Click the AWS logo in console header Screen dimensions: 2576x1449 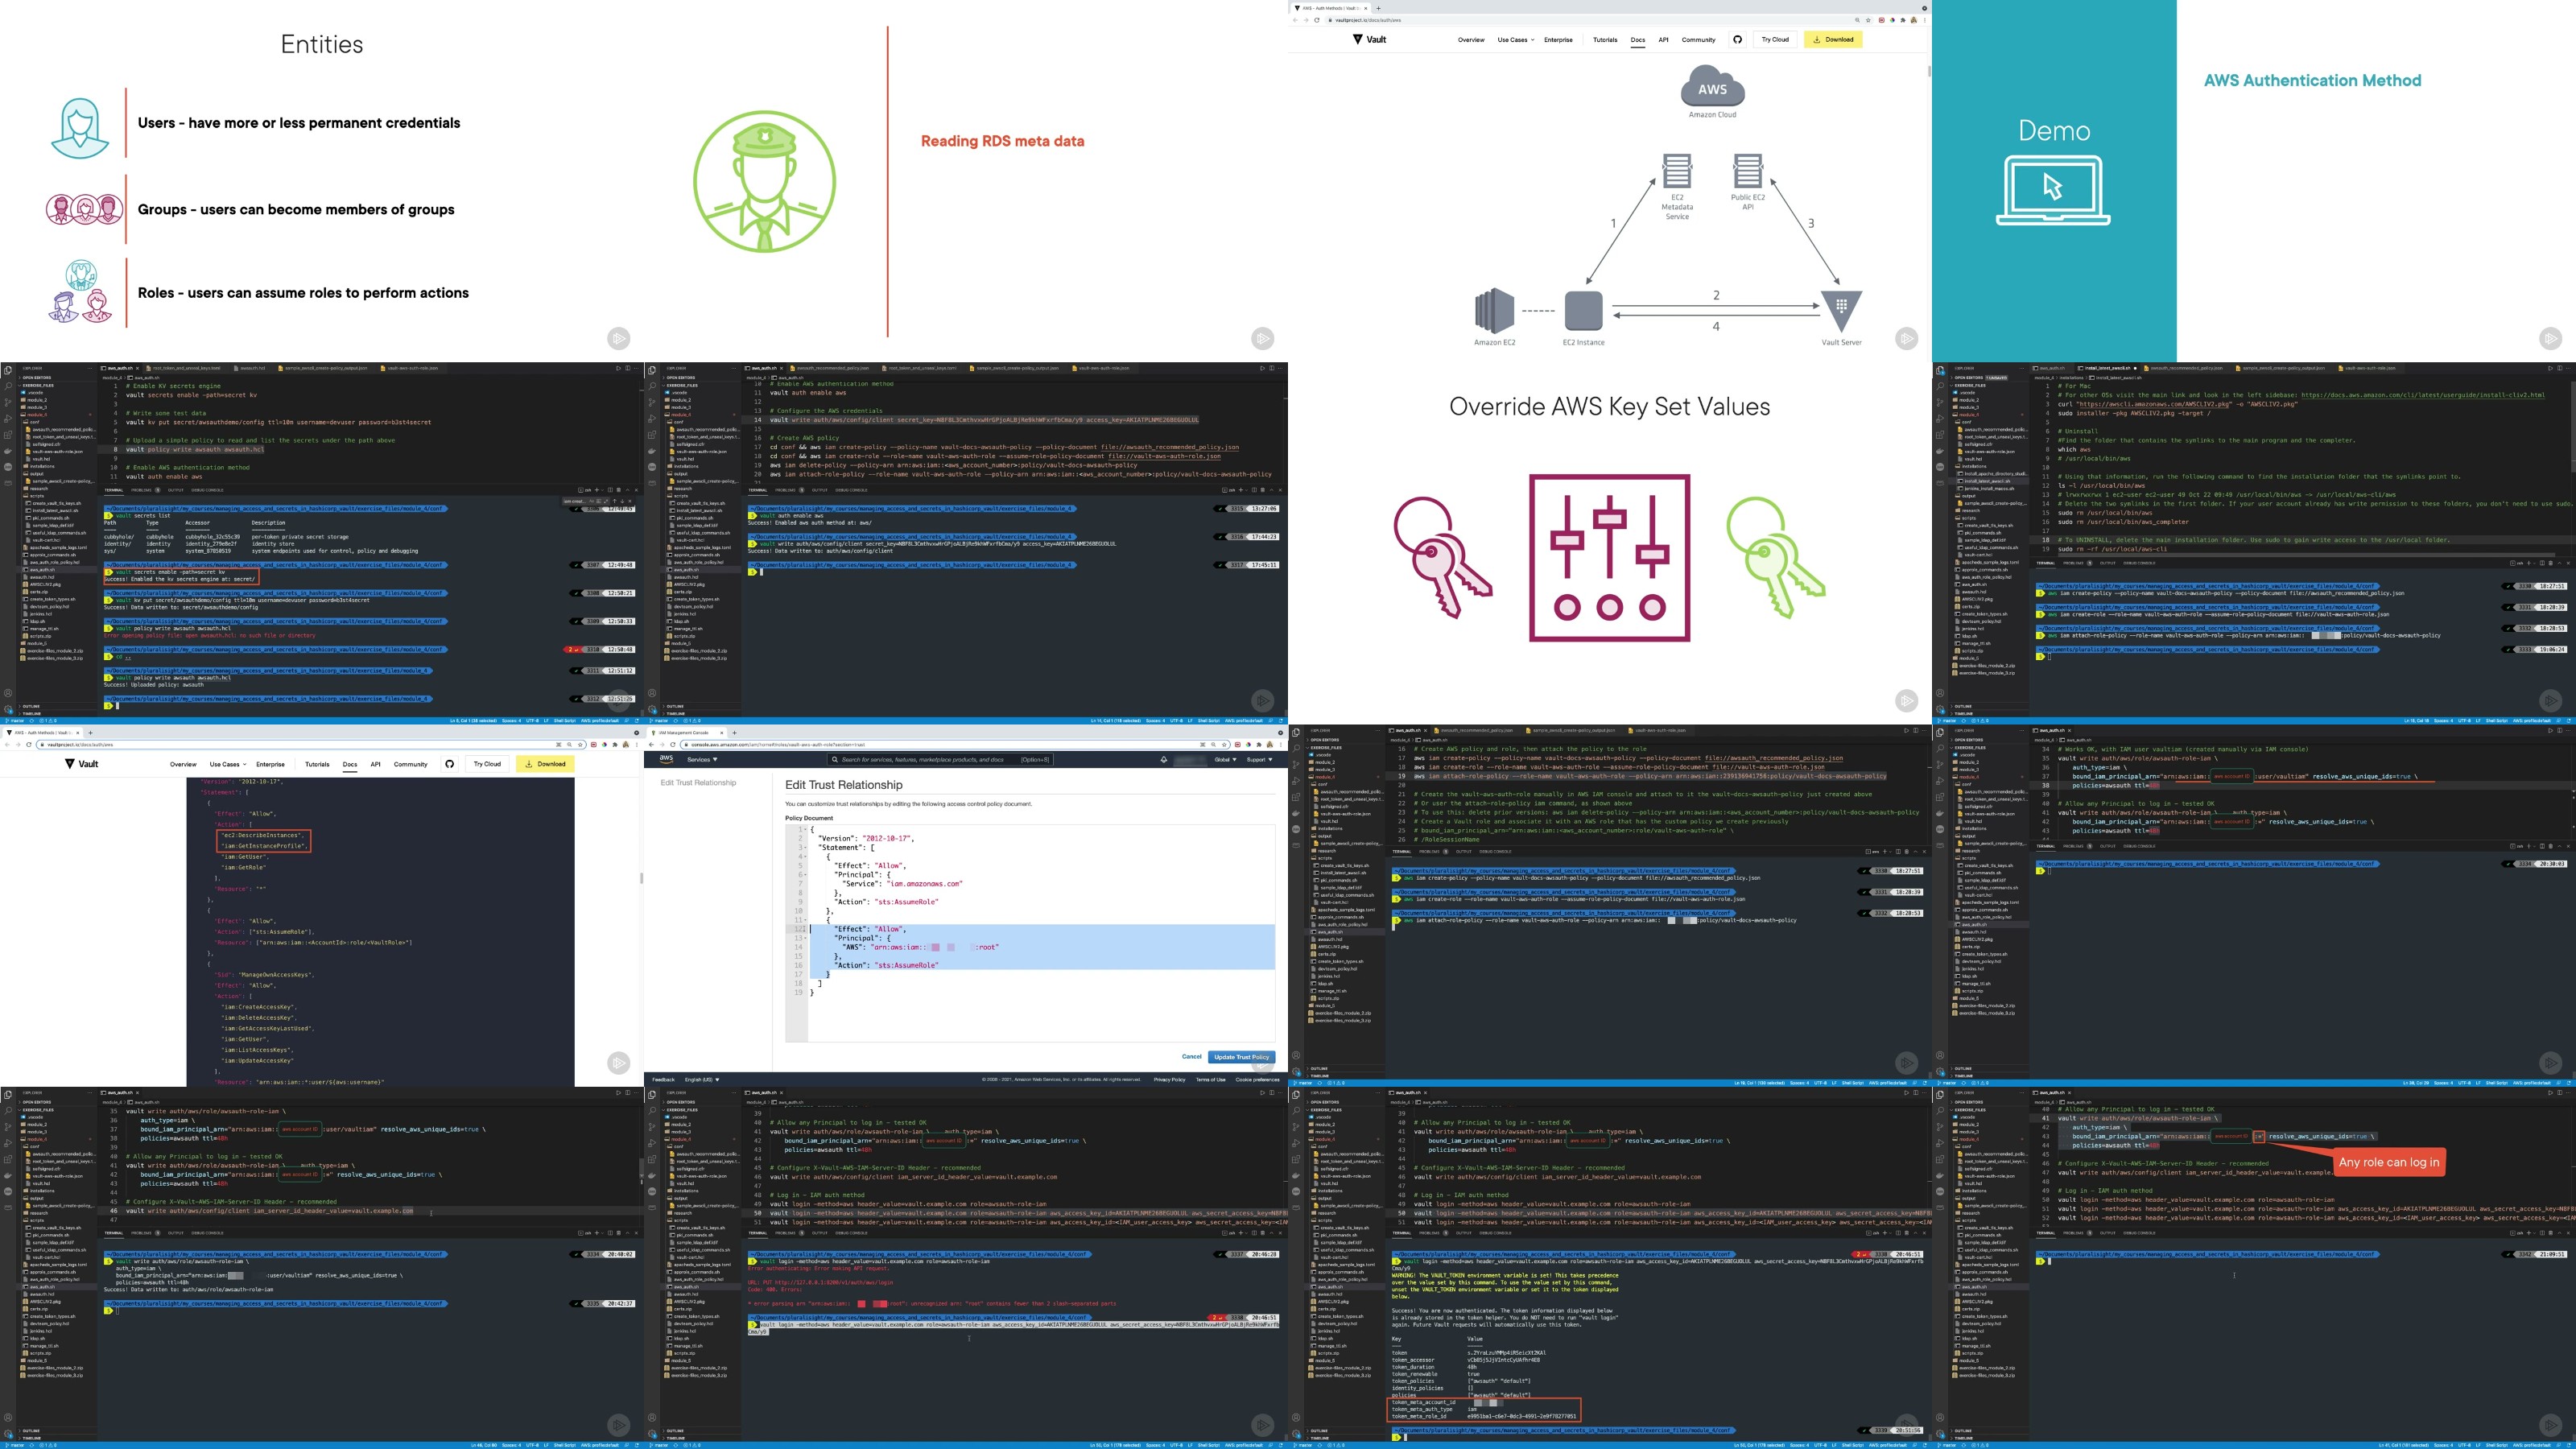click(x=666, y=759)
